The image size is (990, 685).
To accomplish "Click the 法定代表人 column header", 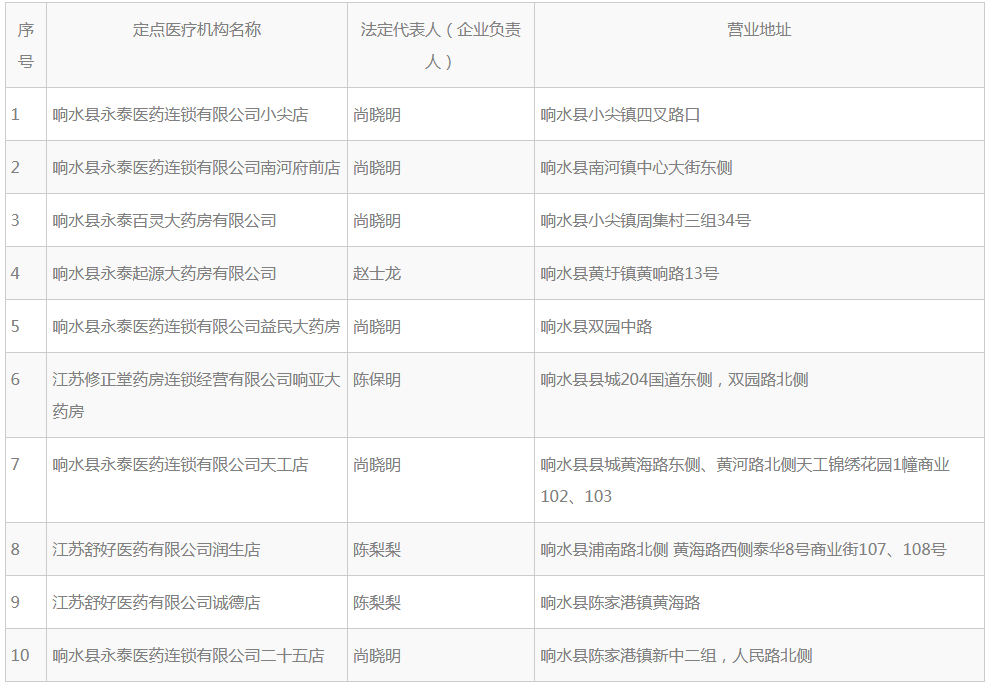I will (x=440, y=46).
